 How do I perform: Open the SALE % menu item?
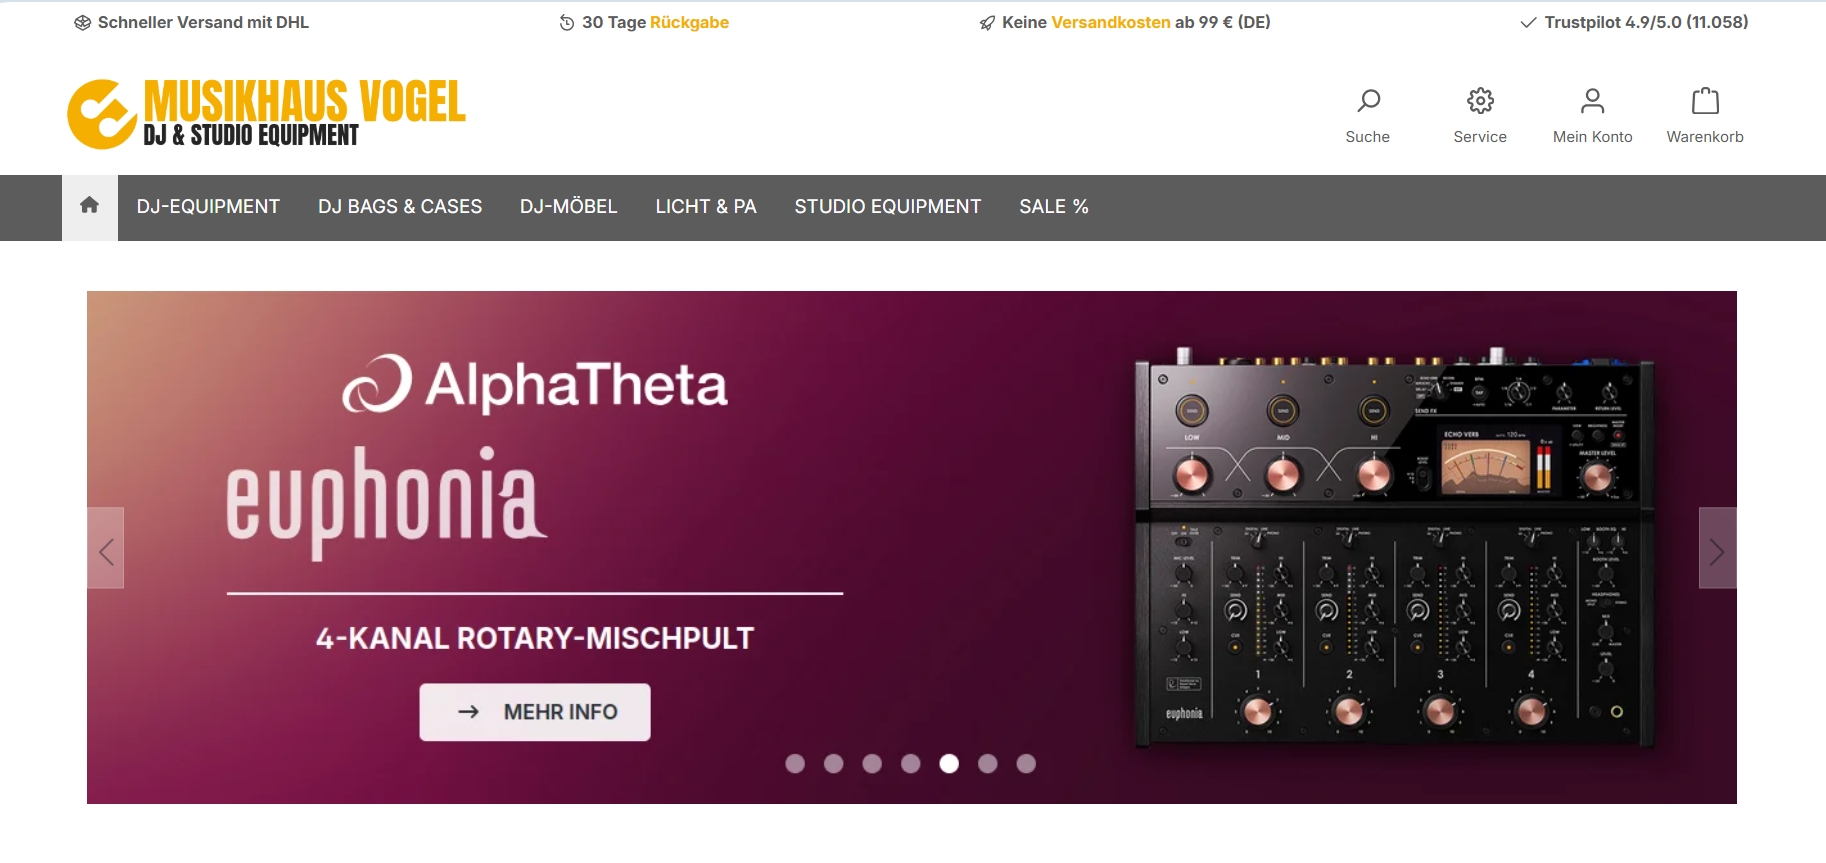(1054, 207)
